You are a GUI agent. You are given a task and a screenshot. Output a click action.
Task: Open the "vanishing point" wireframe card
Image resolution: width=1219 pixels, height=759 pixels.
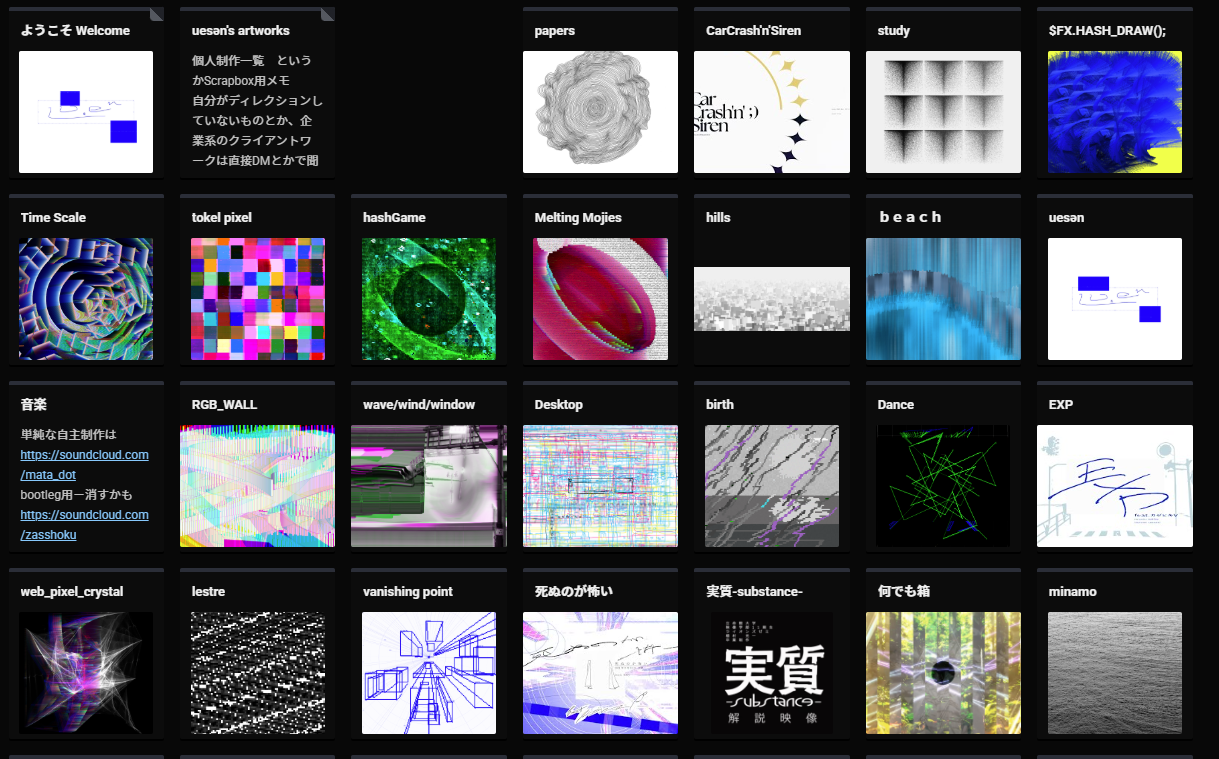pos(428,673)
